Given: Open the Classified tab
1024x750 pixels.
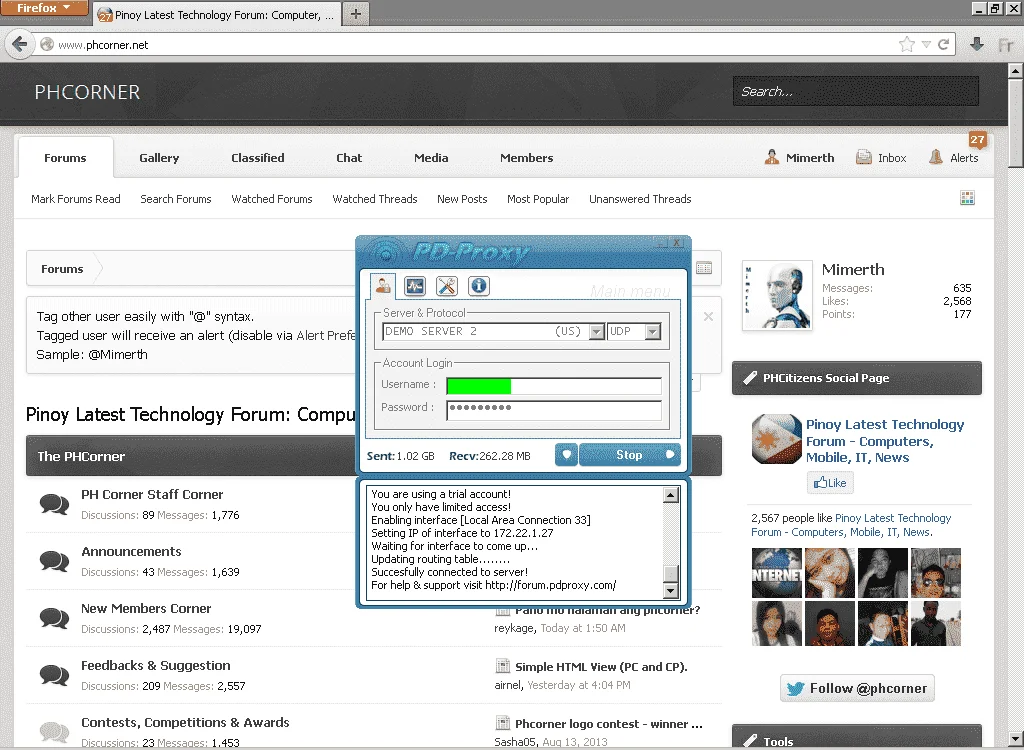Looking at the screenshot, I should (x=257, y=157).
